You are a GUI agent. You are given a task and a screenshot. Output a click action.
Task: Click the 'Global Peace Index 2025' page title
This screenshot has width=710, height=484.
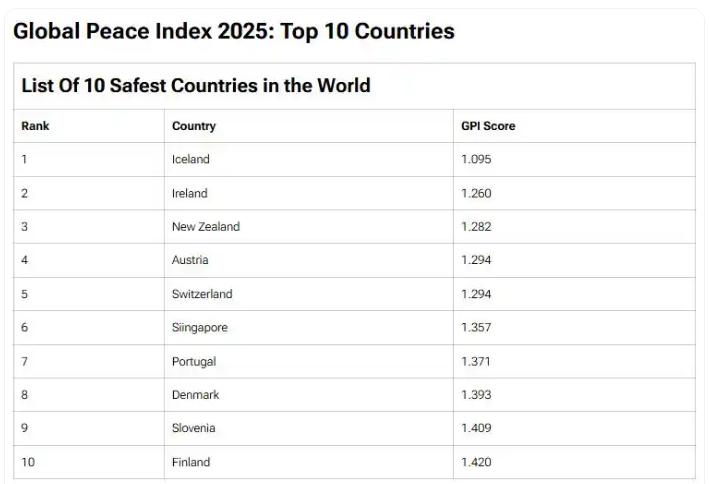tap(233, 31)
